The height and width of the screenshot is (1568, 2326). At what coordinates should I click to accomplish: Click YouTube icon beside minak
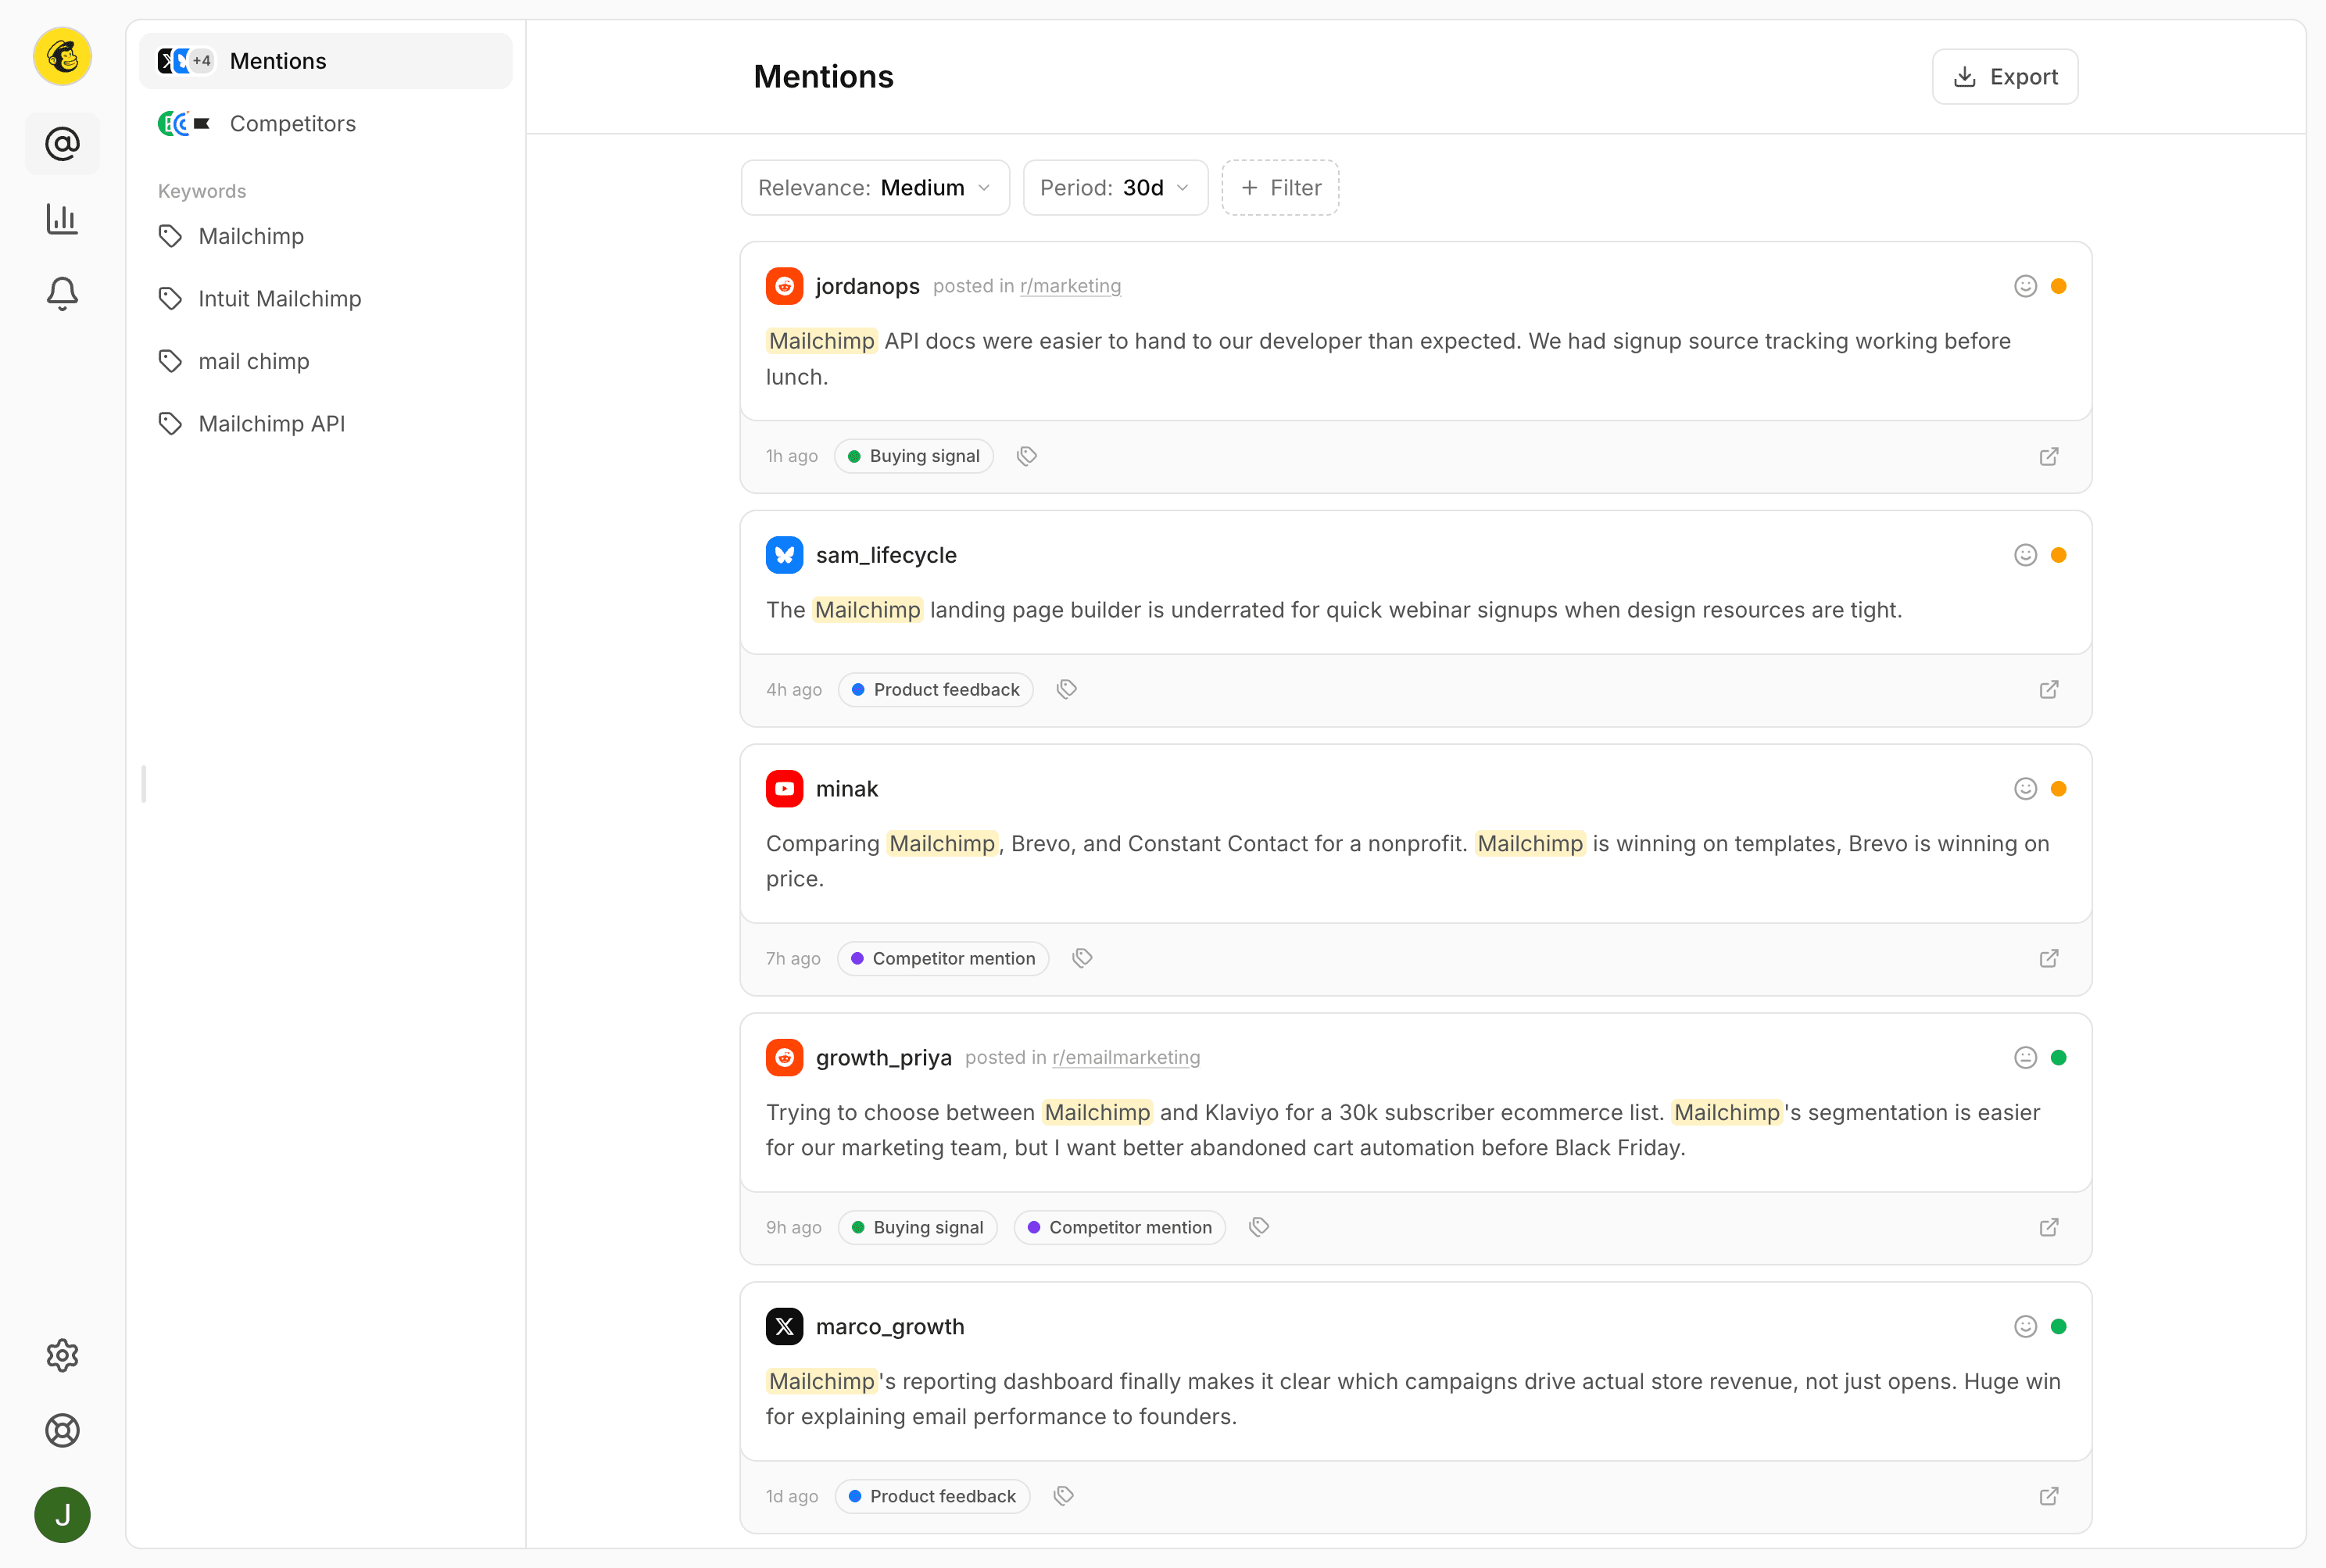click(785, 789)
